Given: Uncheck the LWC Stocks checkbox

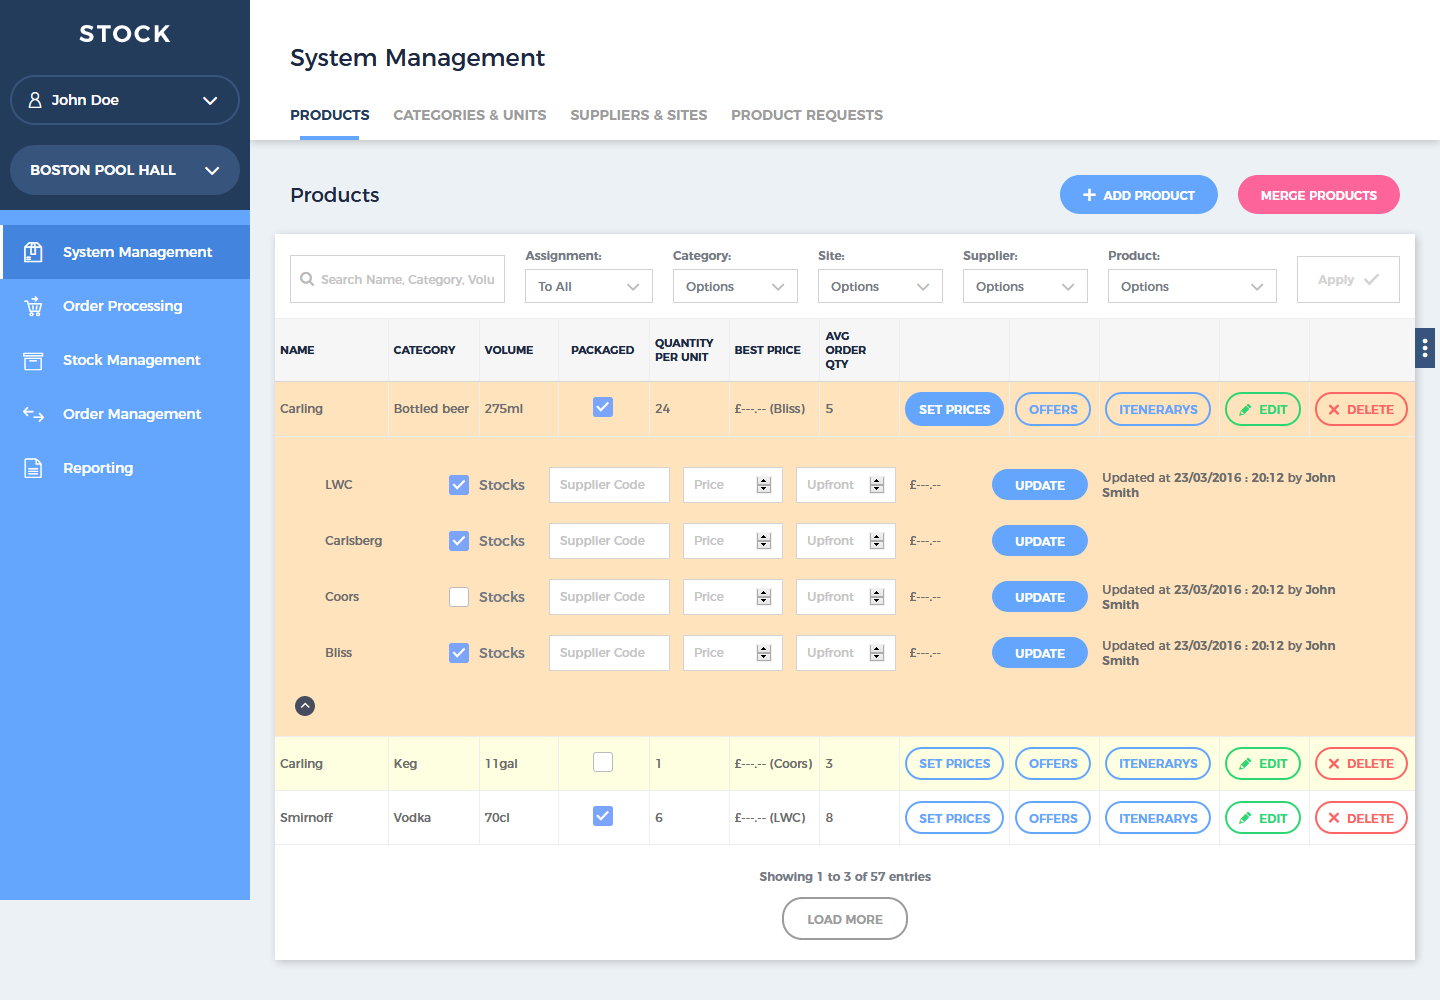Looking at the screenshot, I should click(x=459, y=485).
